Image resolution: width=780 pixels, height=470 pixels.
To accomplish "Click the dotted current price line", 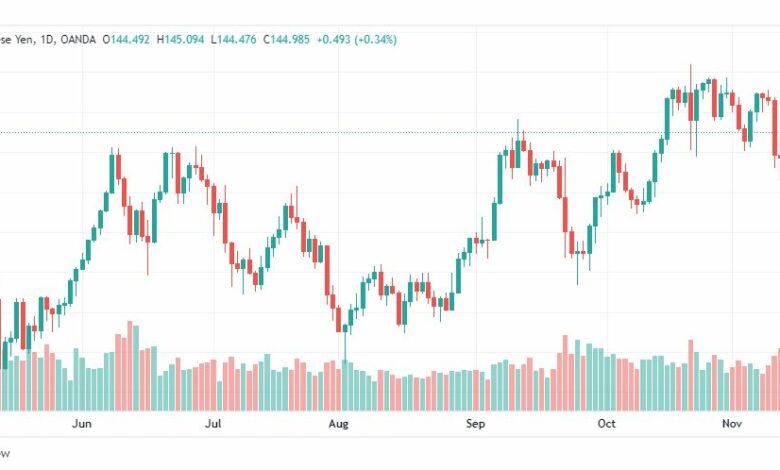I will coord(390,132).
